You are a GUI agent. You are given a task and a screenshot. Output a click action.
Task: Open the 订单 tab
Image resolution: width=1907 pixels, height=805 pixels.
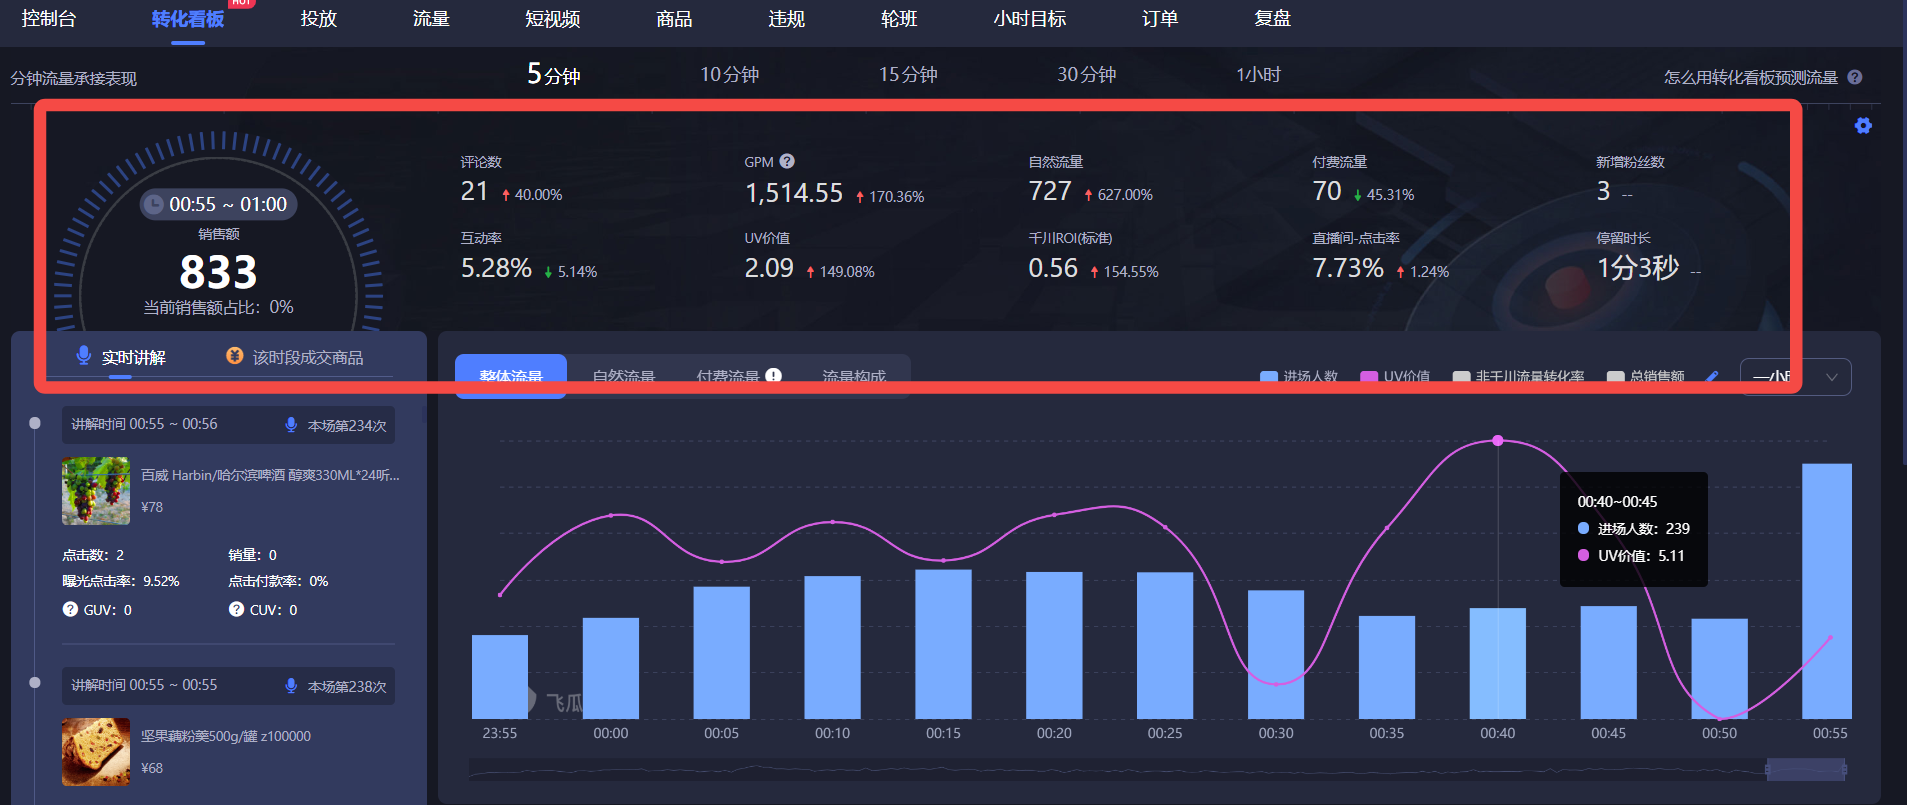(1160, 19)
